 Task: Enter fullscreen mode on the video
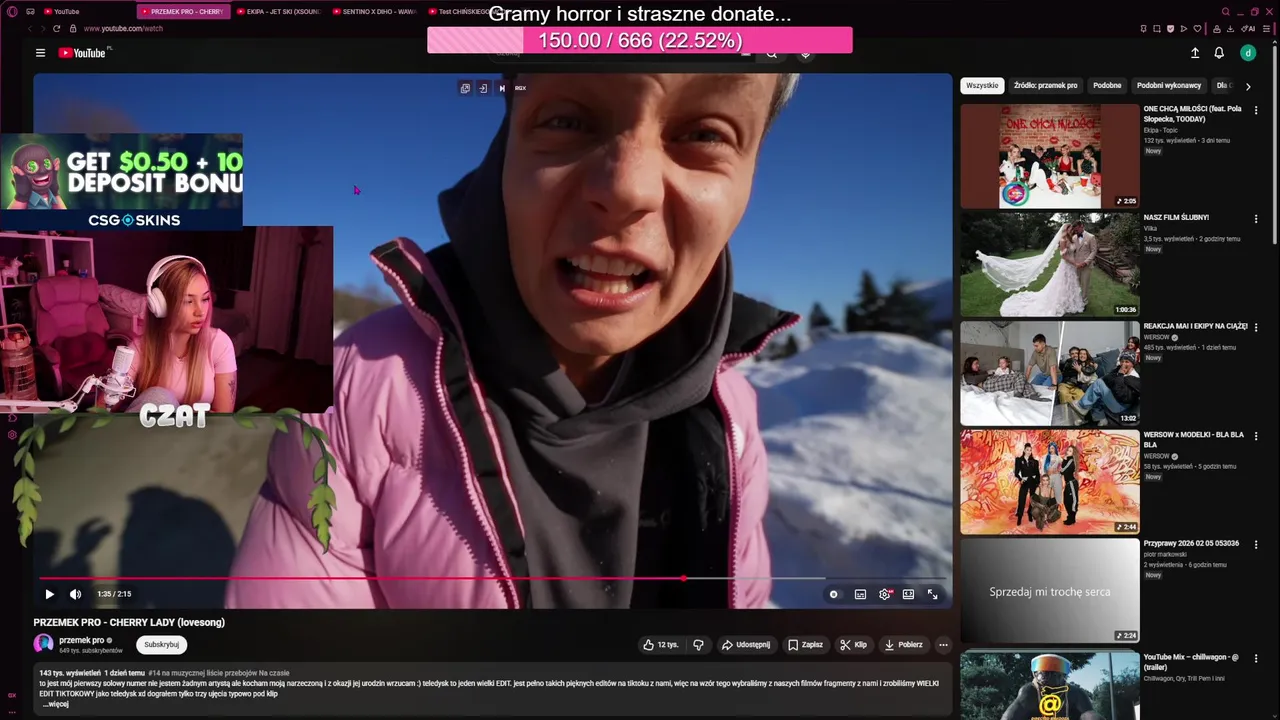932,594
